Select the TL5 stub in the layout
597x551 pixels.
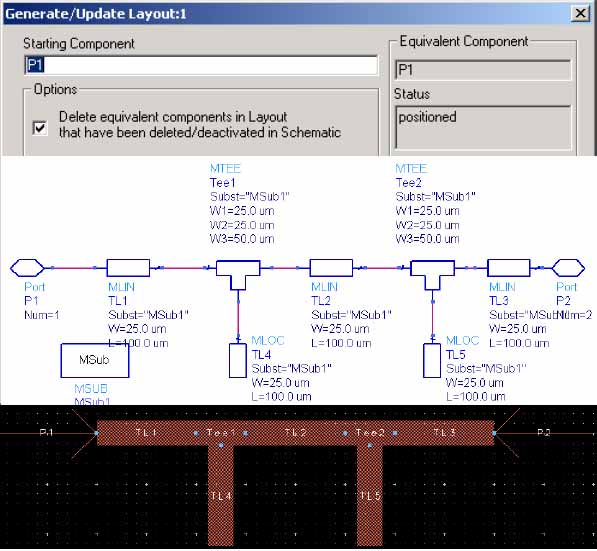pos(370,495)
